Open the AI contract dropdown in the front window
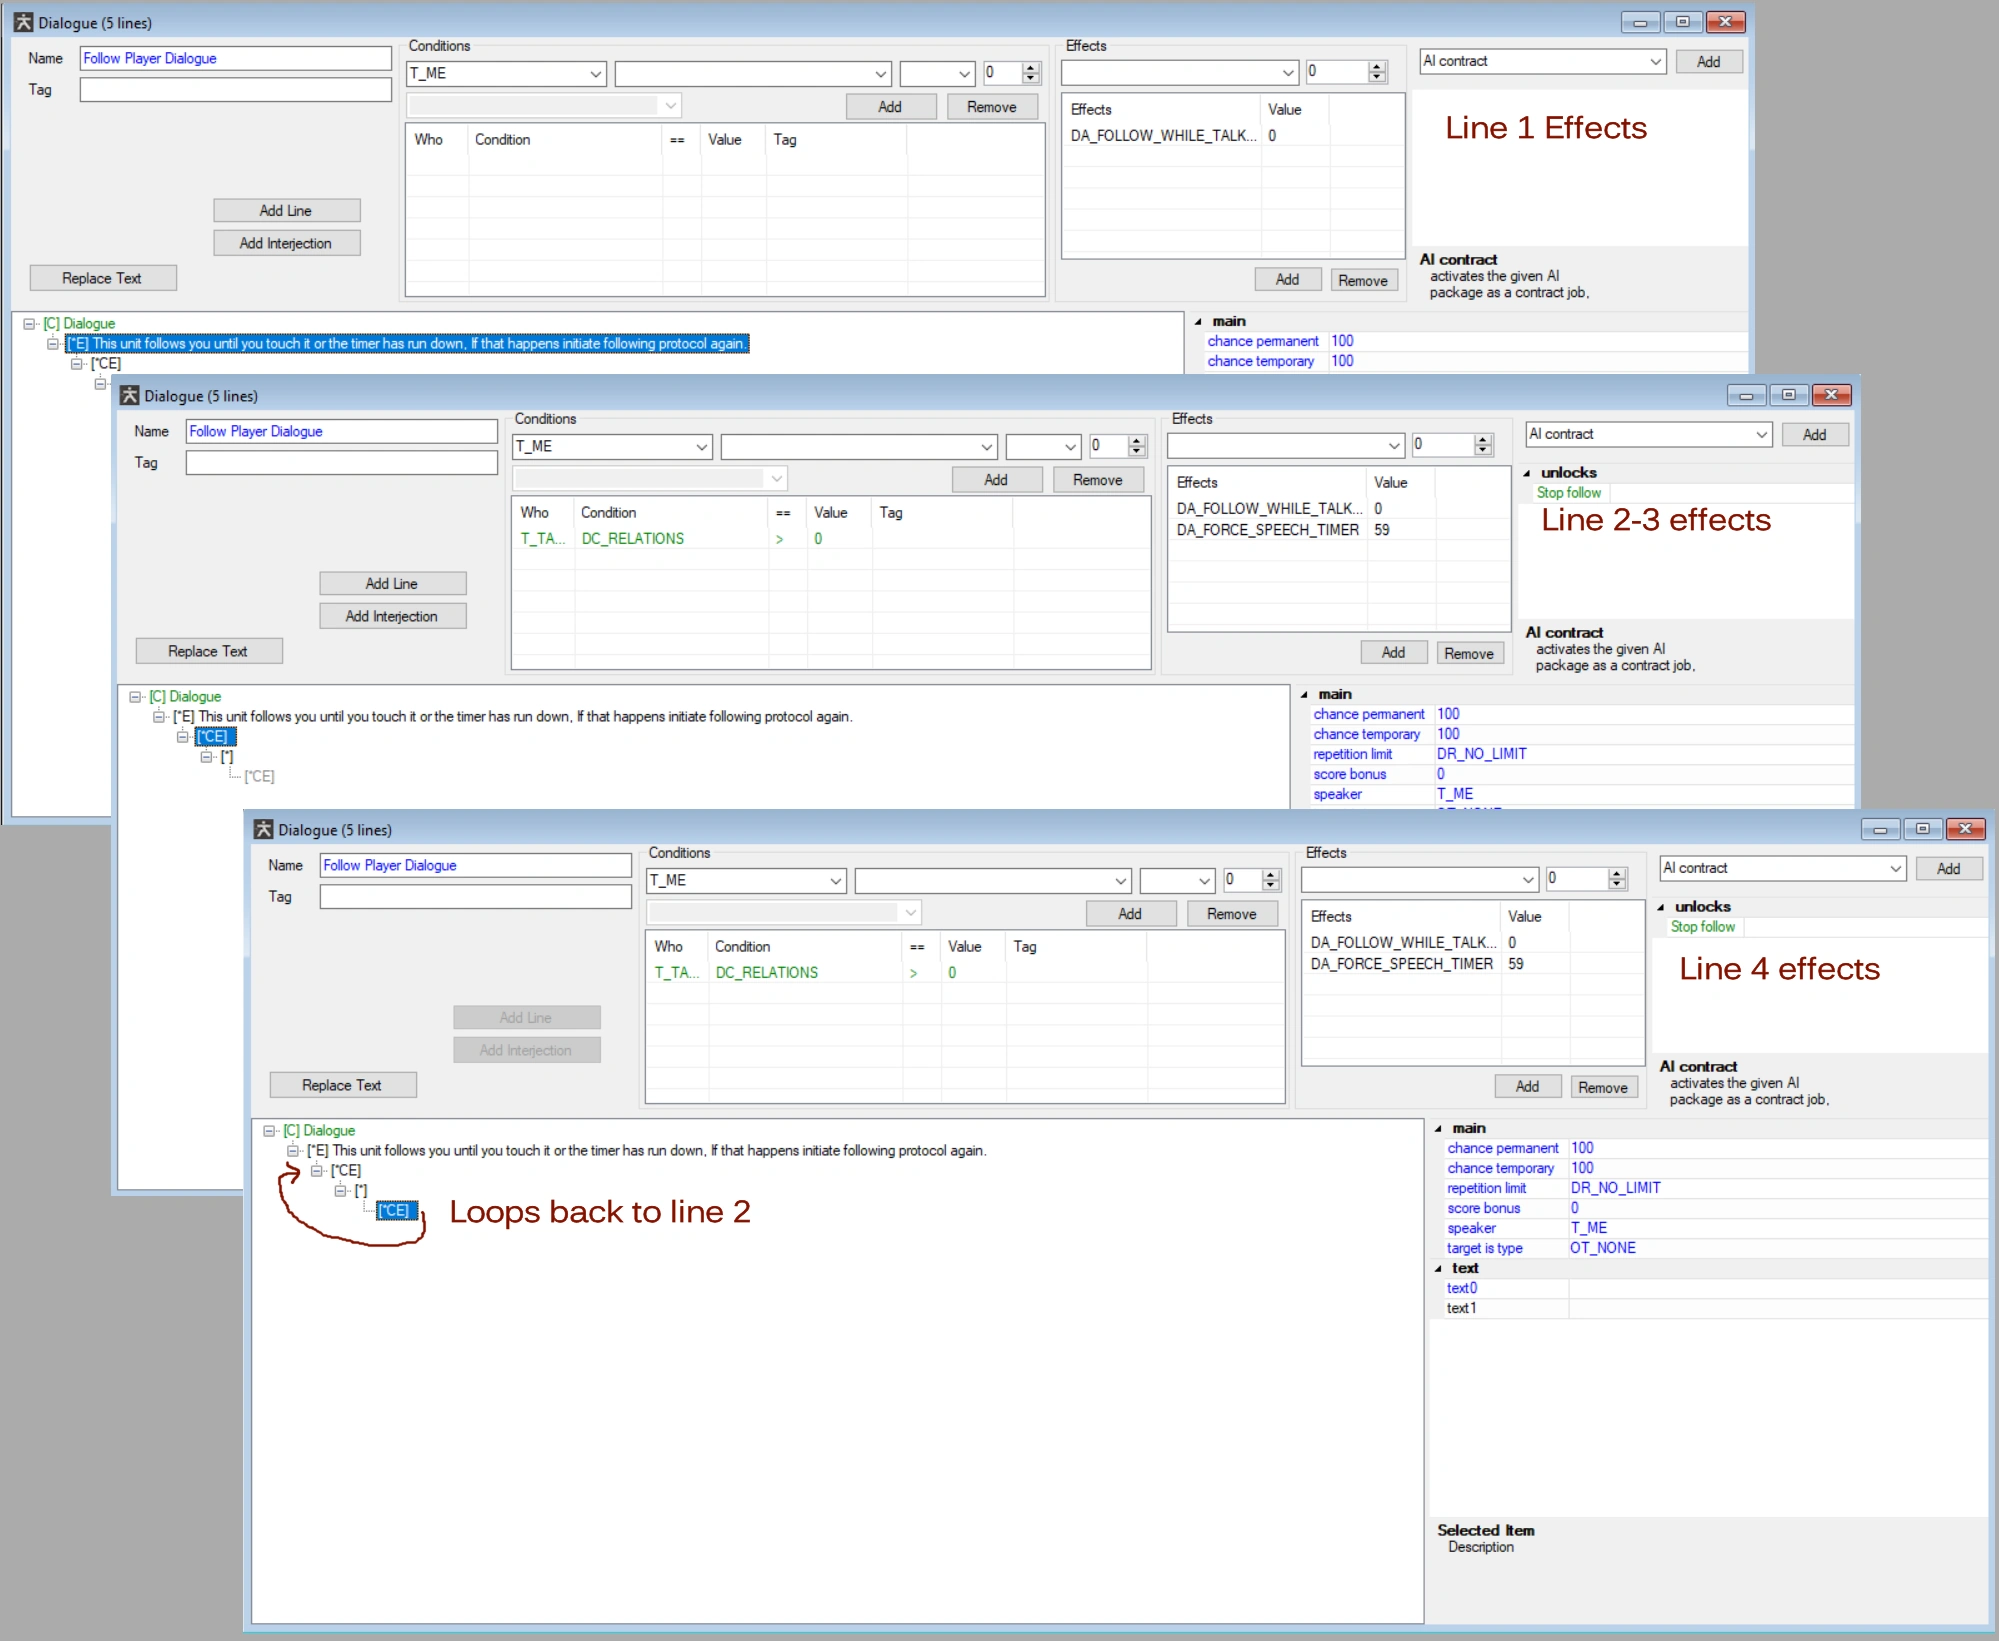Image resolution: width=1999 pixels, height=1641 pixels. pos(1895,869)
